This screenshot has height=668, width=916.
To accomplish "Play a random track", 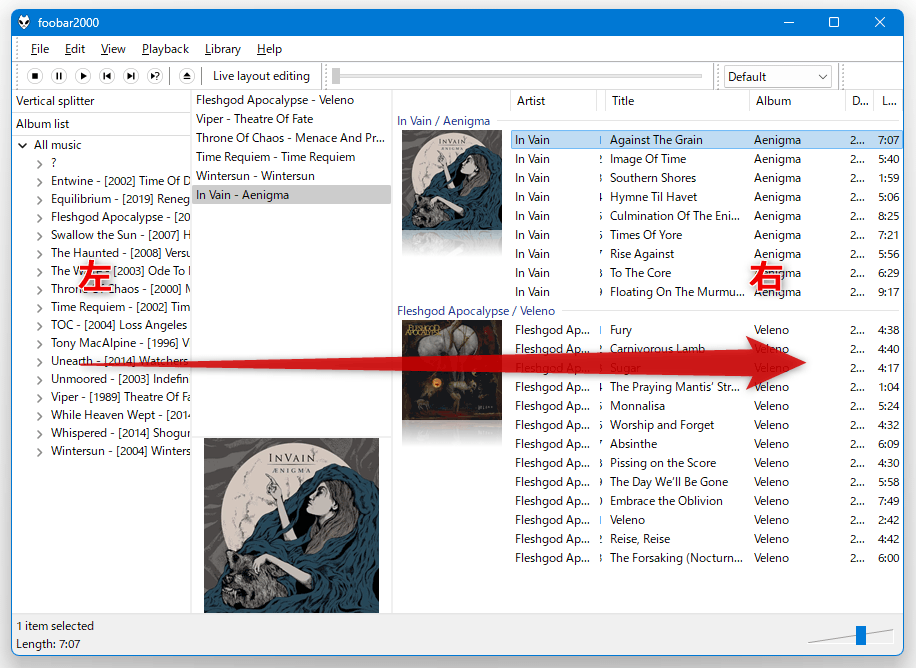I will pyautogui.click(x=155, y=76).
